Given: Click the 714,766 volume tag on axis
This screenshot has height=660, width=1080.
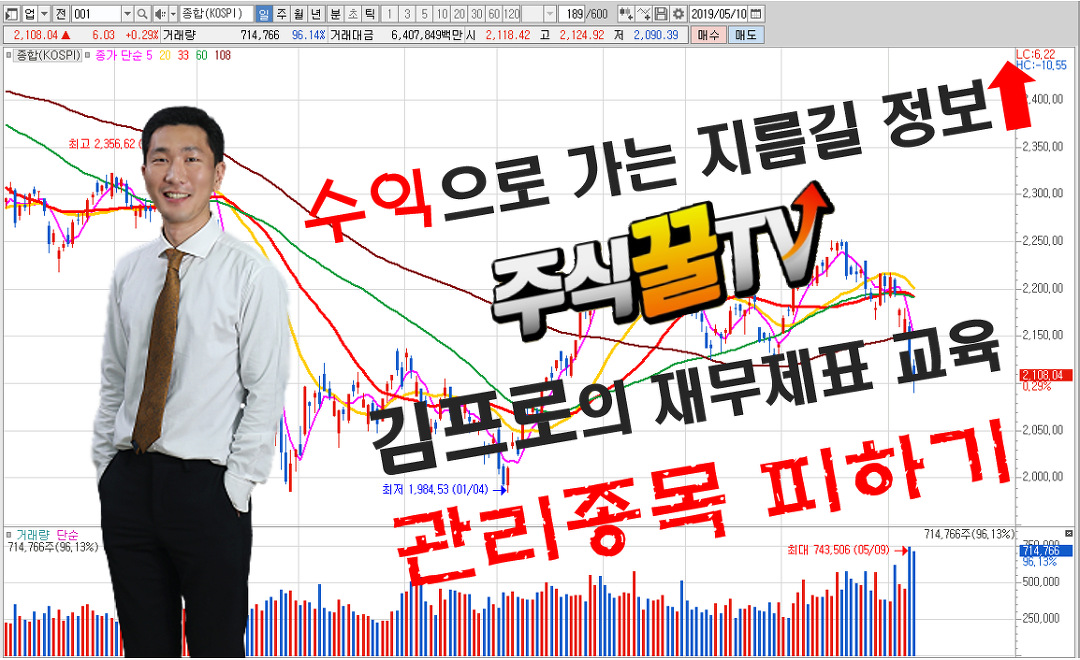Looking at the screenshot, I should (1046, 550).
